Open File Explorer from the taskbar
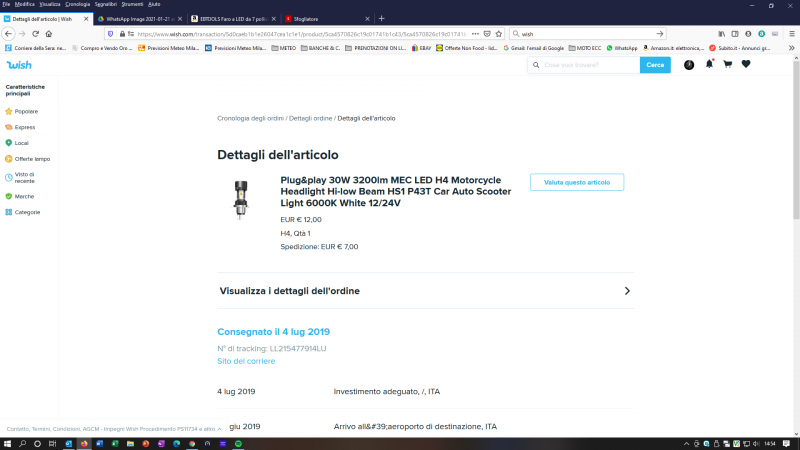Screen dimensions: 800x450 click(x=130, y=444)
